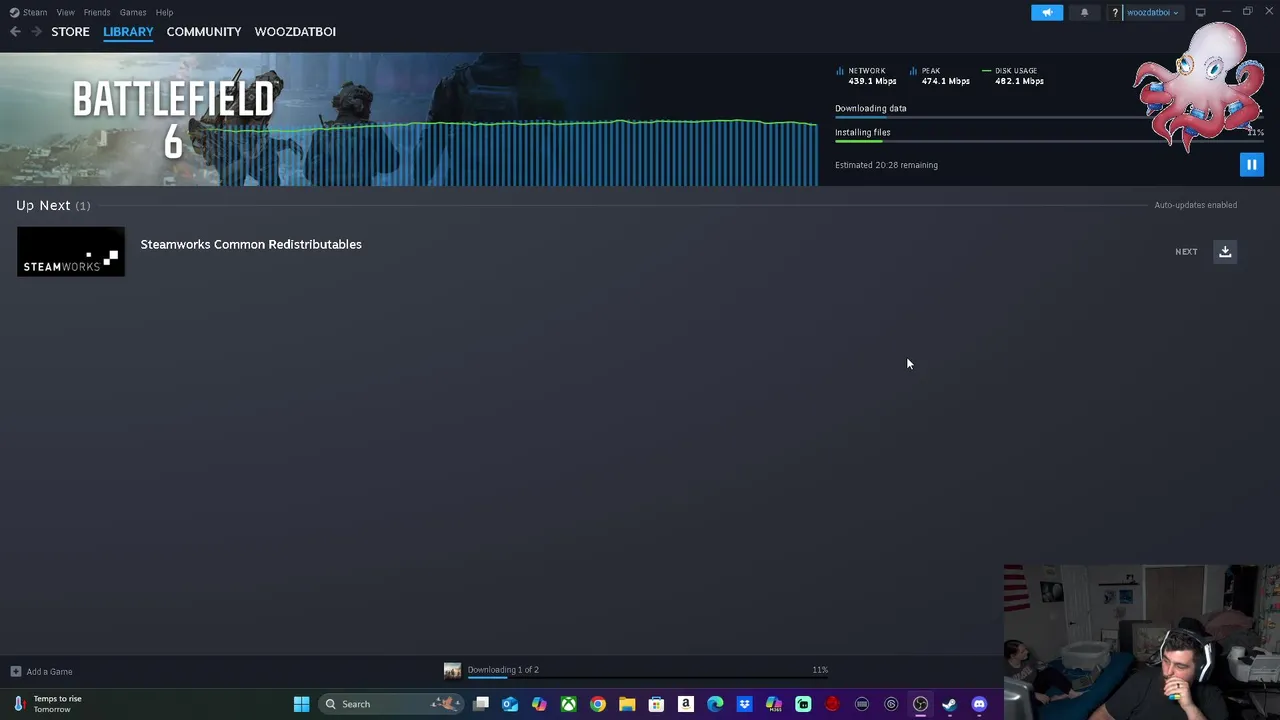Open Microsoft Edge from the taskbar
Image resolution: width=1280 pixels, height=720 pixels.
(715, 704)
